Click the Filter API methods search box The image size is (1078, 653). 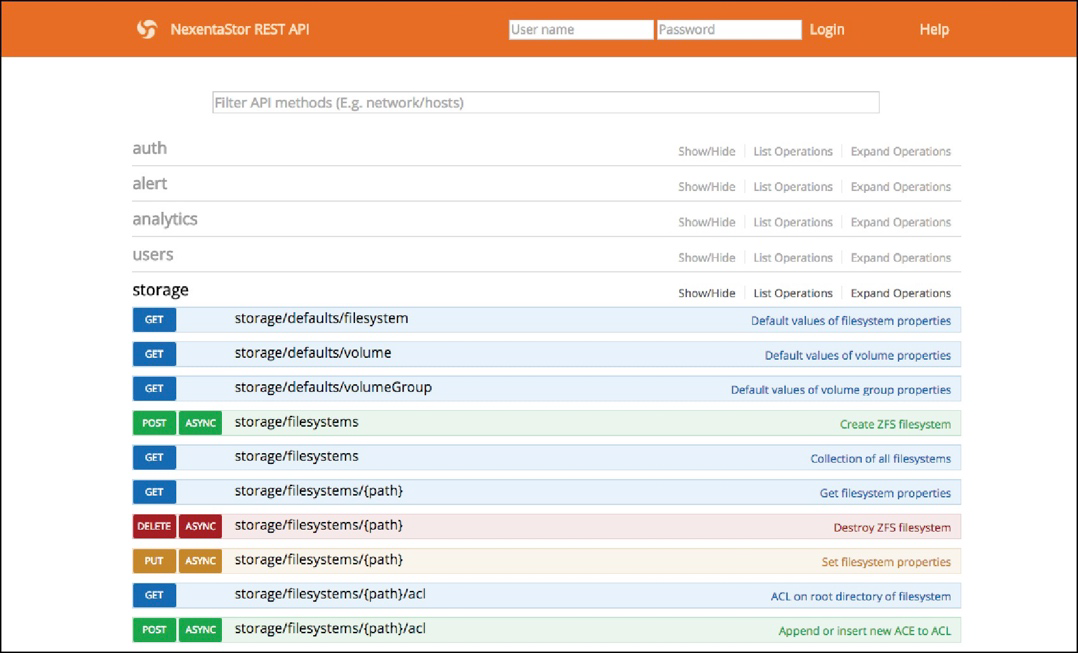click(546, 102)
